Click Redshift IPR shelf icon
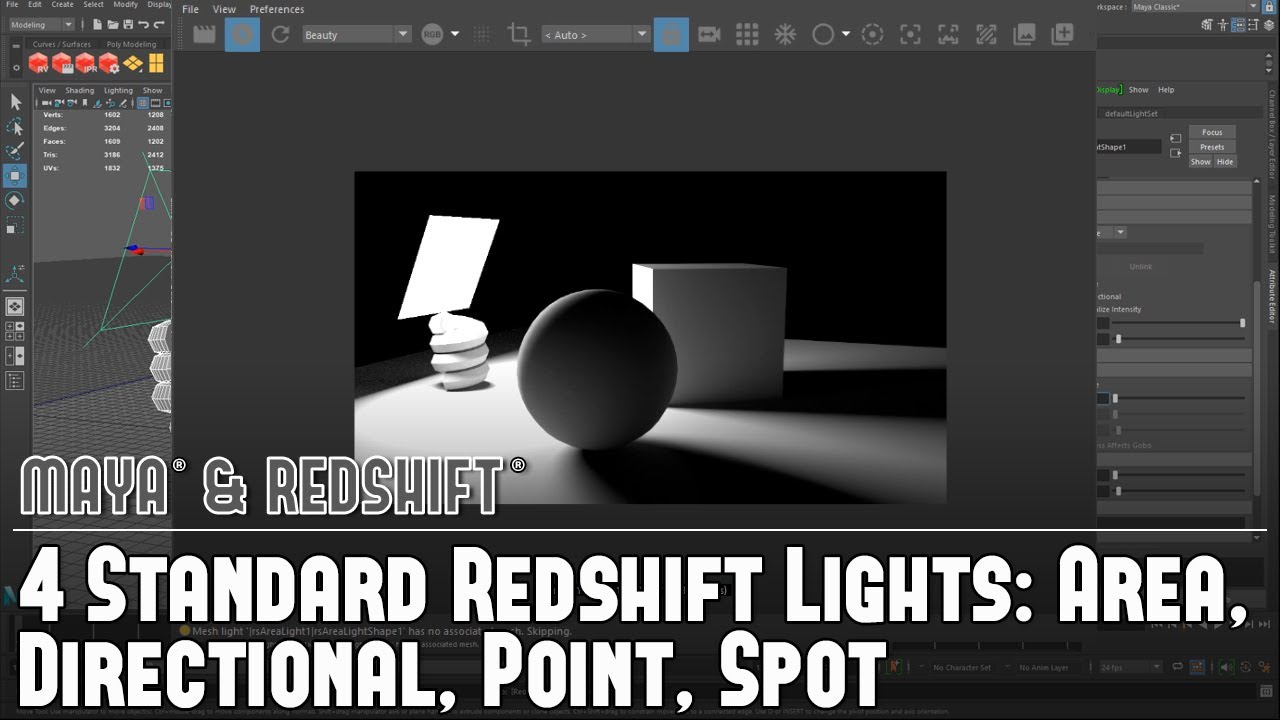Screen dimensions: 1280x720 [86, 63]
